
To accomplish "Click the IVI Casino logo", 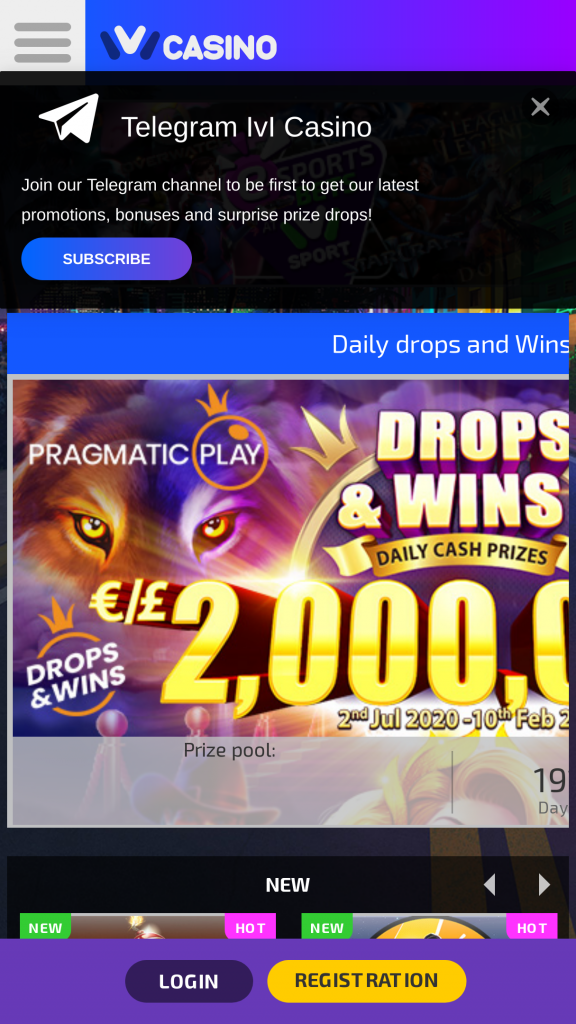I will [x=188, y=43].
